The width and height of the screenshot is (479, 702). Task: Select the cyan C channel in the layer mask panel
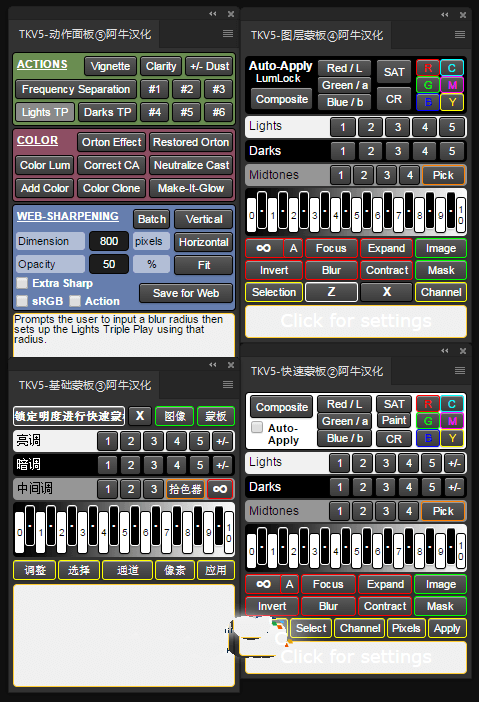pos(452,68)
